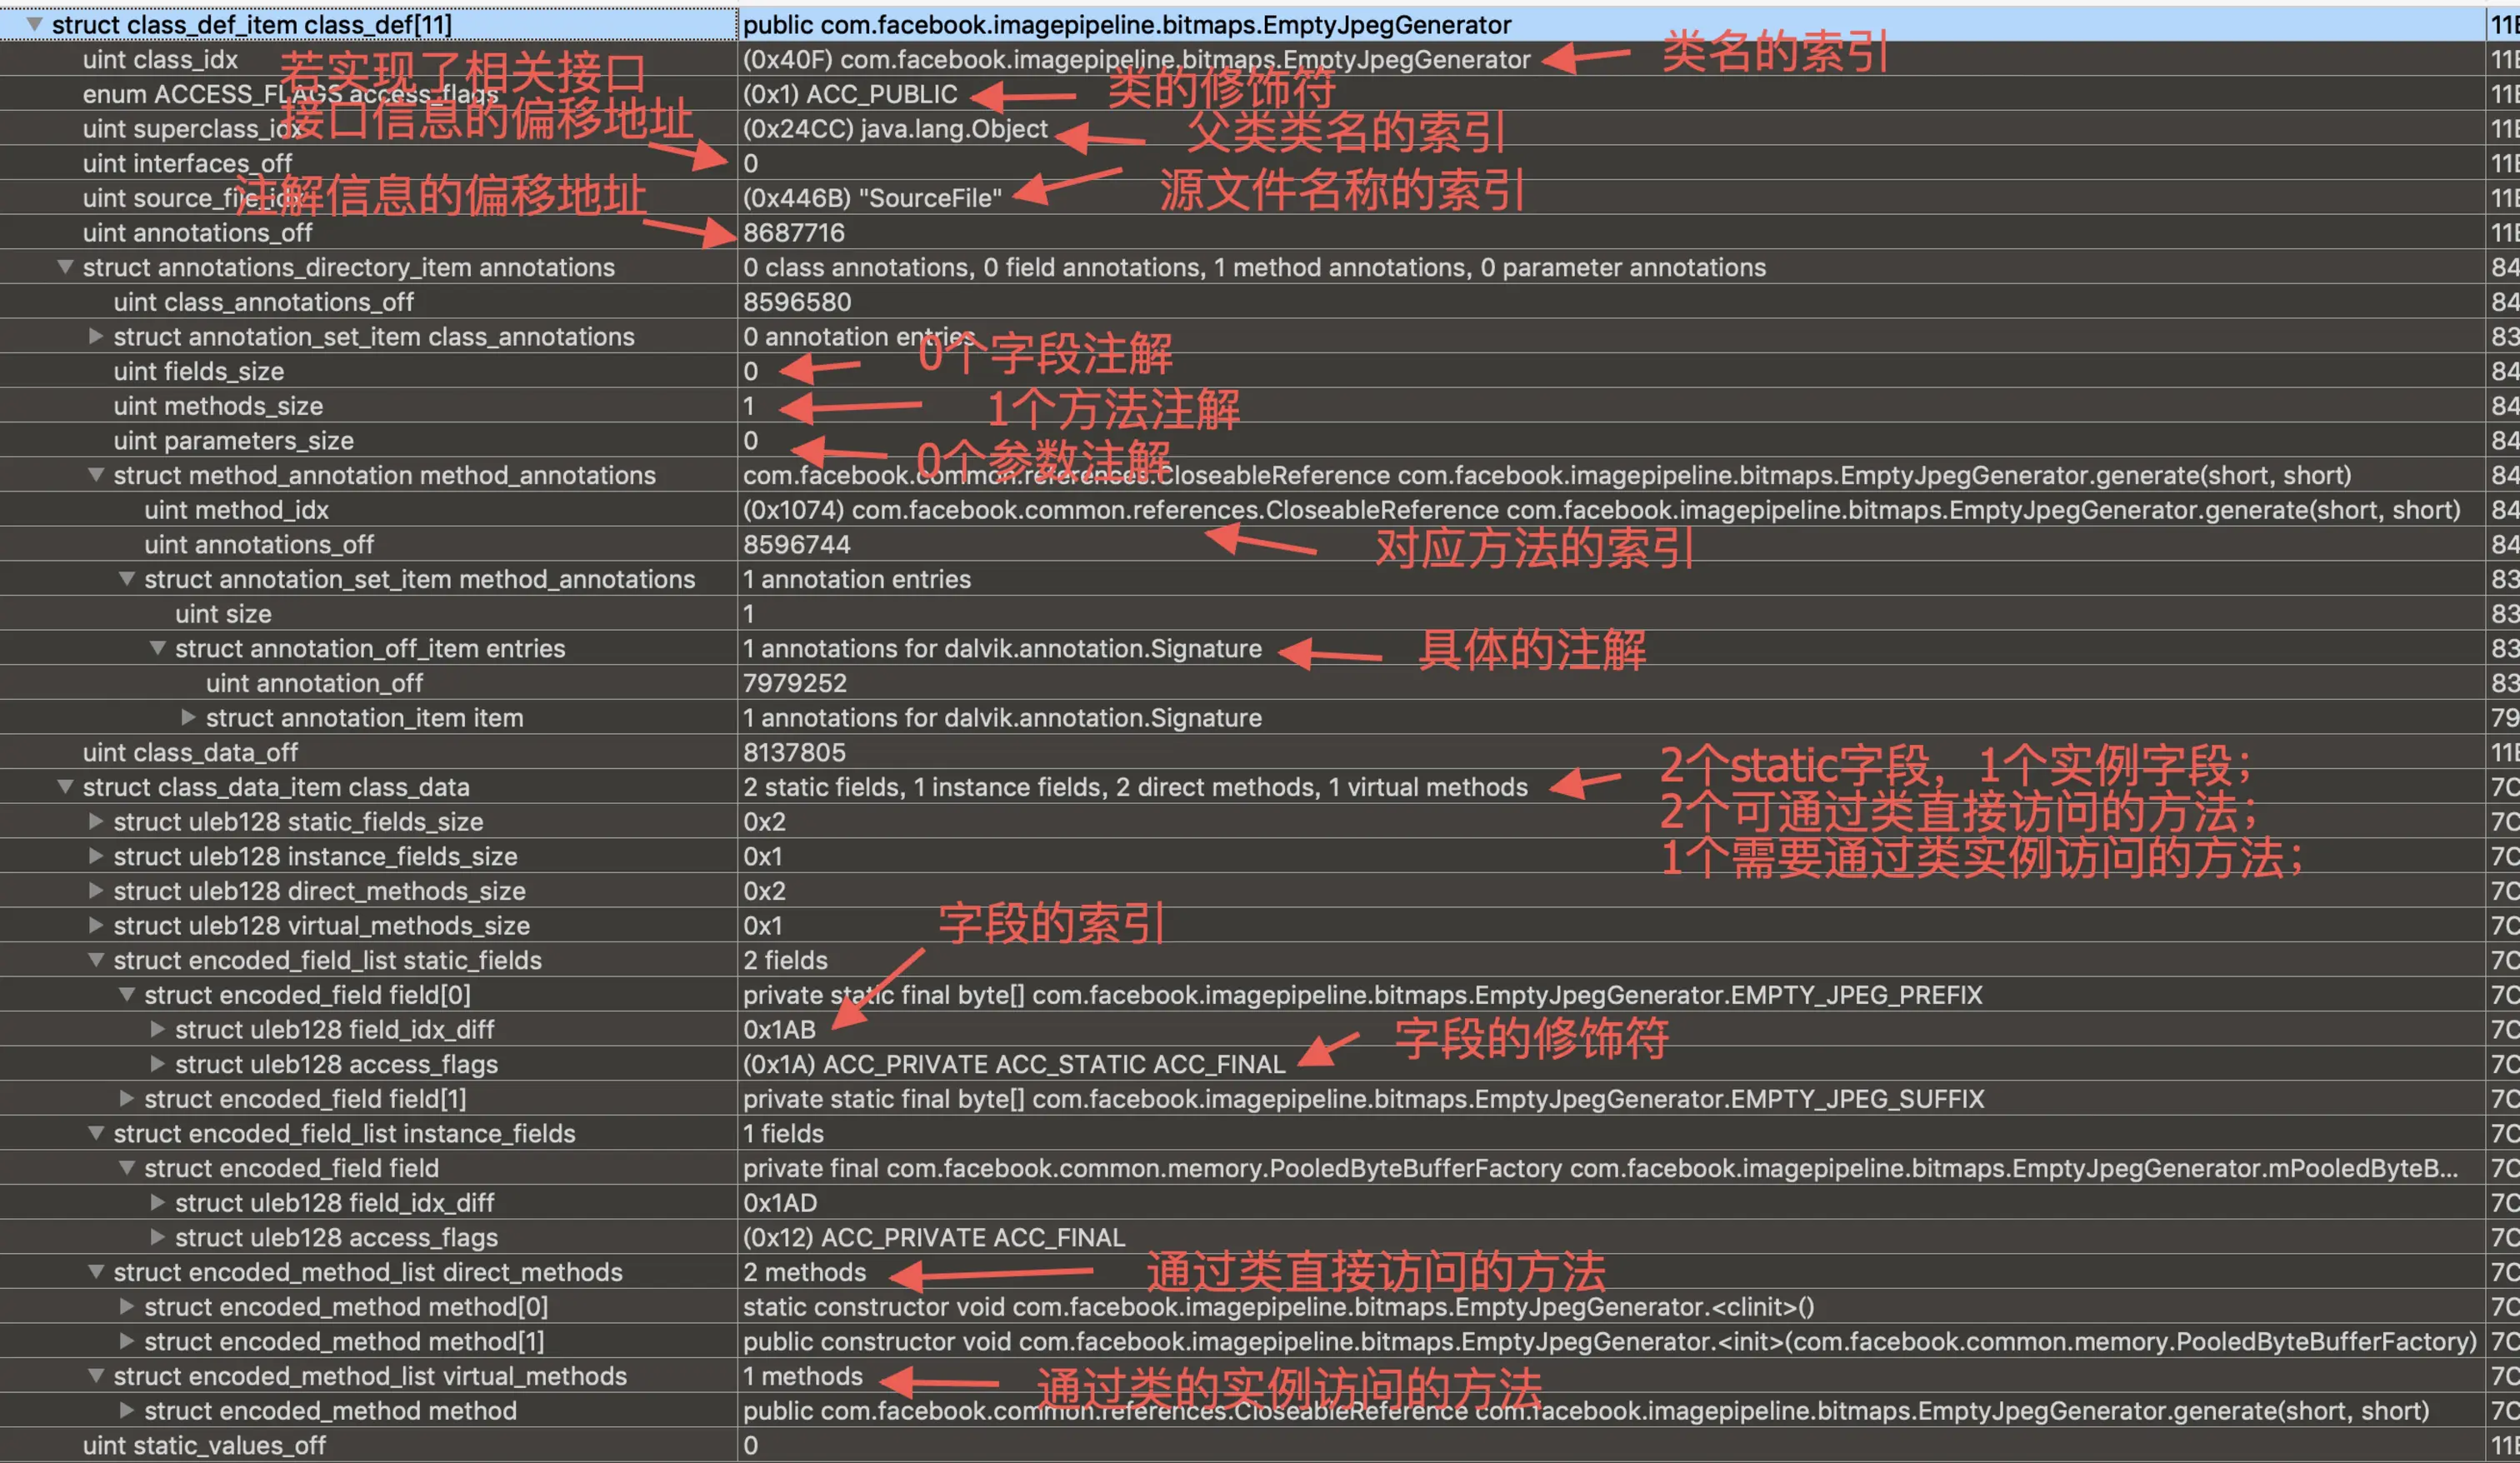Viewport: 2520px width, 1463px height.
Task: Collapse annotation_off_item entries disclosure triangle
Action: tap(158, 648)
